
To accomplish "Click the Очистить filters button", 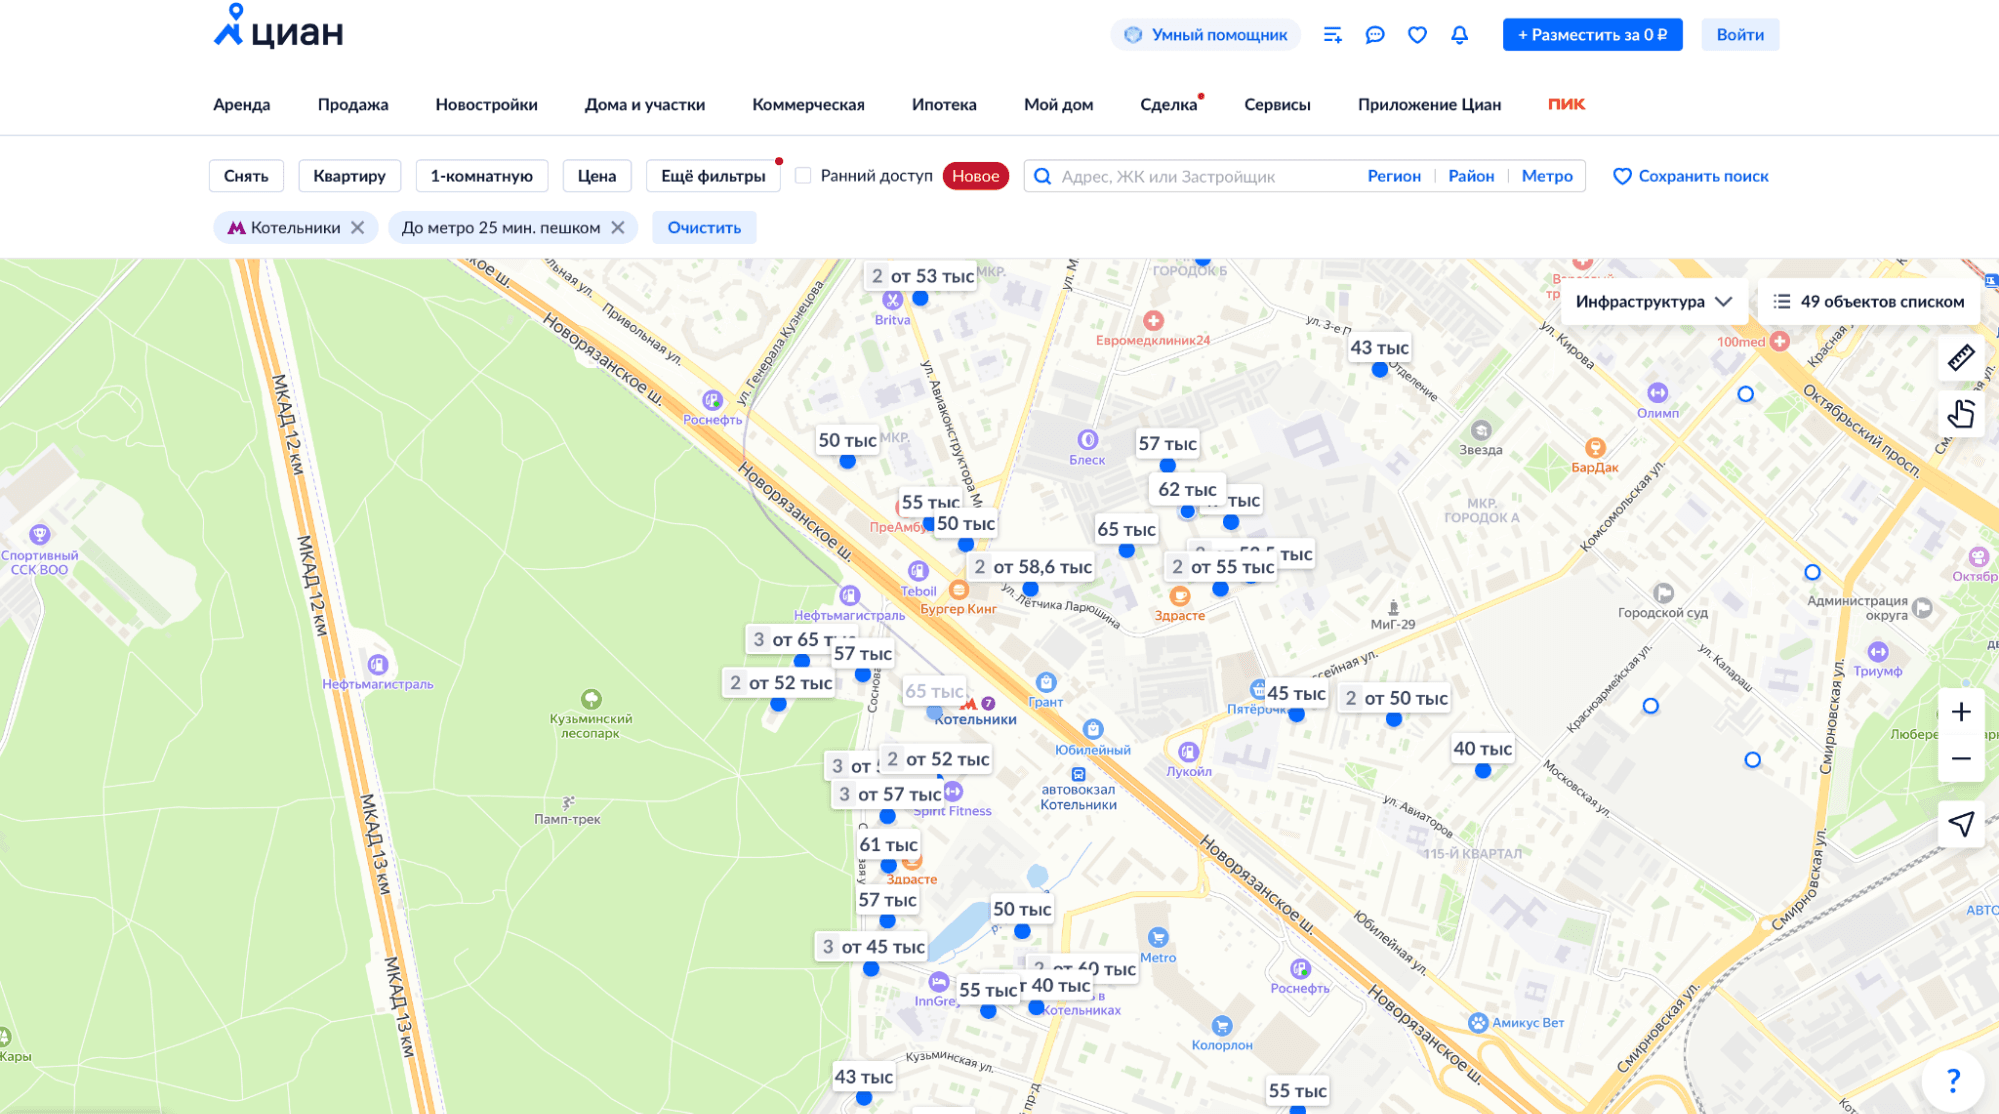I will click(x=704, y=228).
